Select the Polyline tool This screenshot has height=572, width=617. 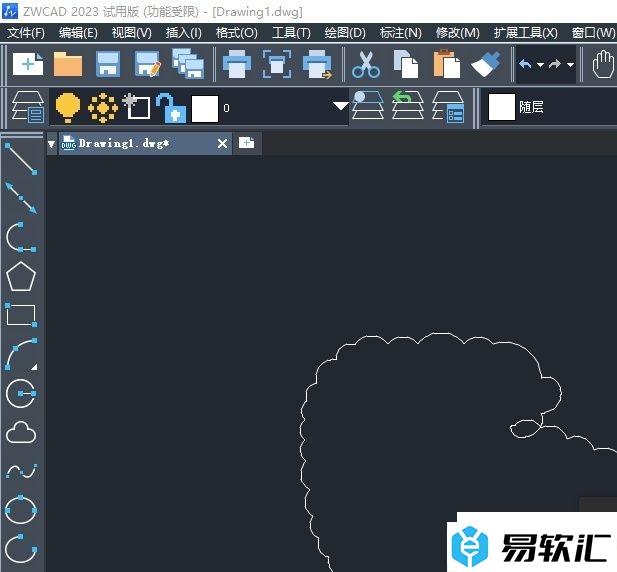tap(21, 237)
